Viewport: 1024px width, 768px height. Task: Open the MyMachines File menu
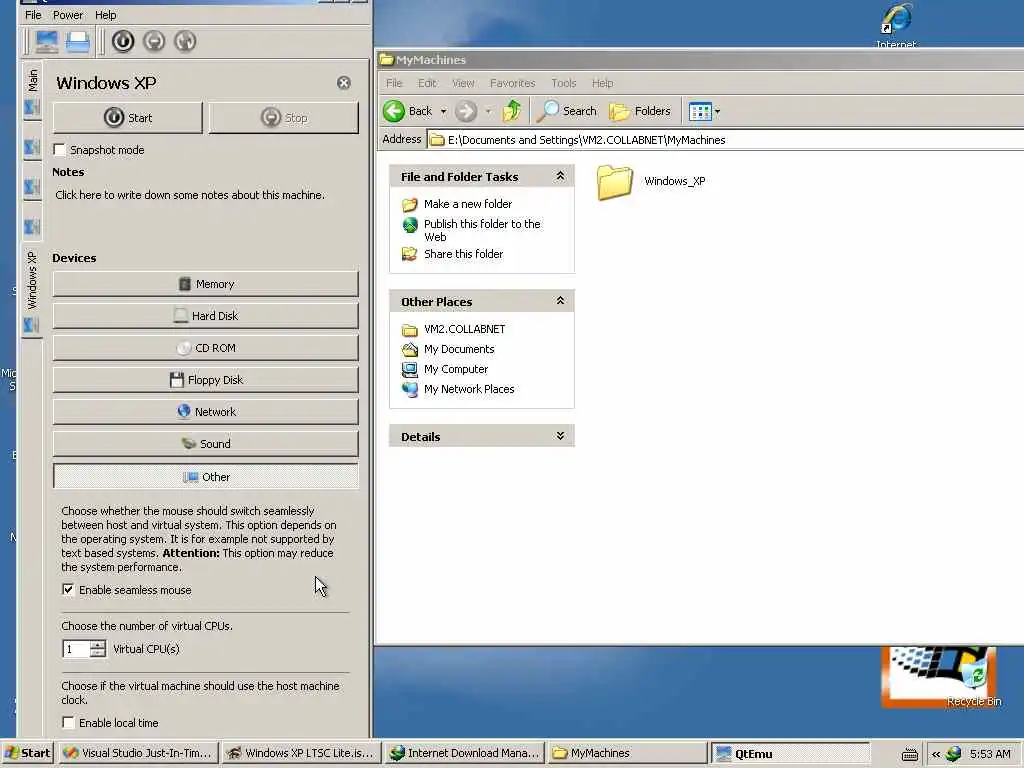pos(394,83)
